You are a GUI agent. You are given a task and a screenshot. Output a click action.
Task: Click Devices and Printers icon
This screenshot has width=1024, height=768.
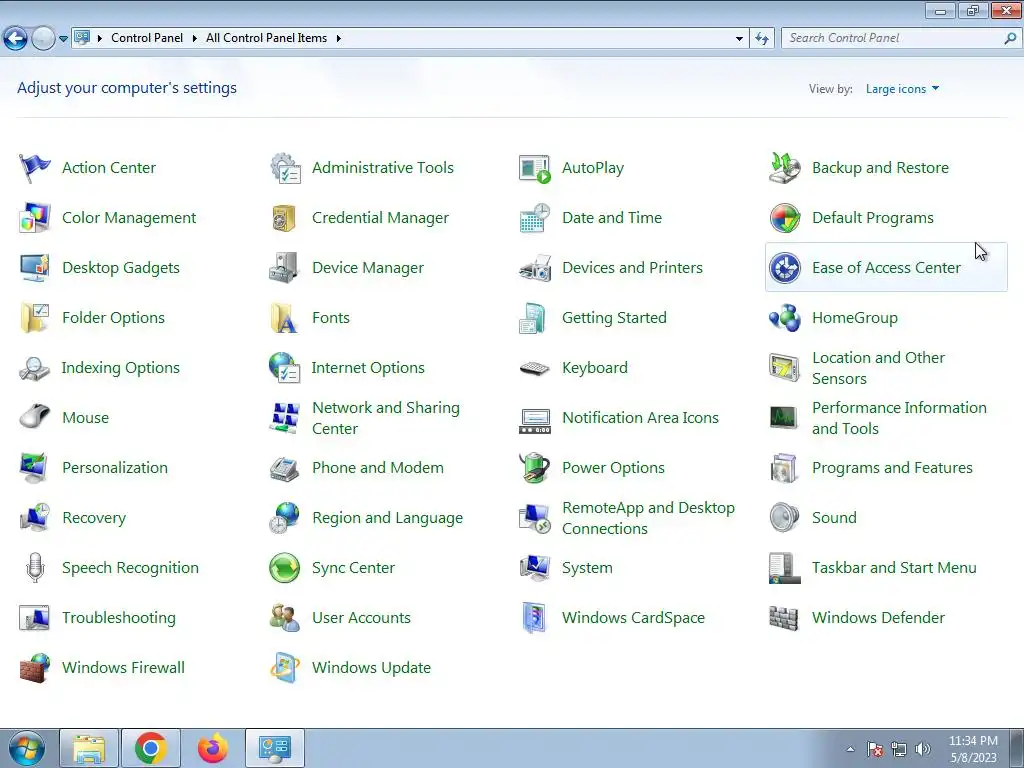(x=534, y=268)
